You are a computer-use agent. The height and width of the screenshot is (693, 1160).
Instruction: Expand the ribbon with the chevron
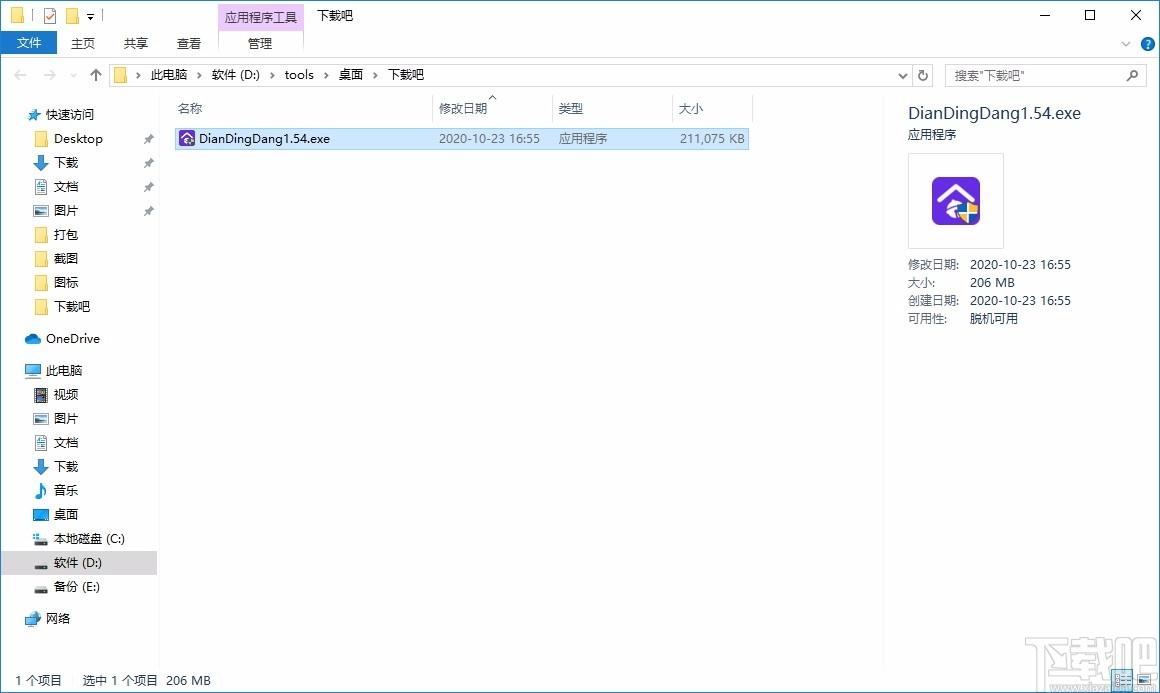[1126, 44]
